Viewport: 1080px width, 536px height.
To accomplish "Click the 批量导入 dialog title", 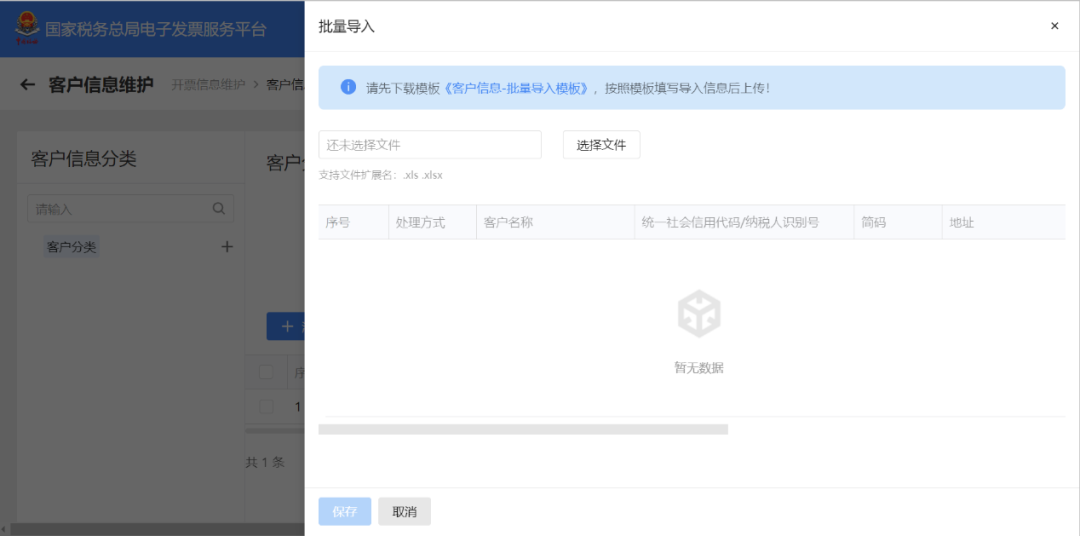I will (x=346, y=26).
